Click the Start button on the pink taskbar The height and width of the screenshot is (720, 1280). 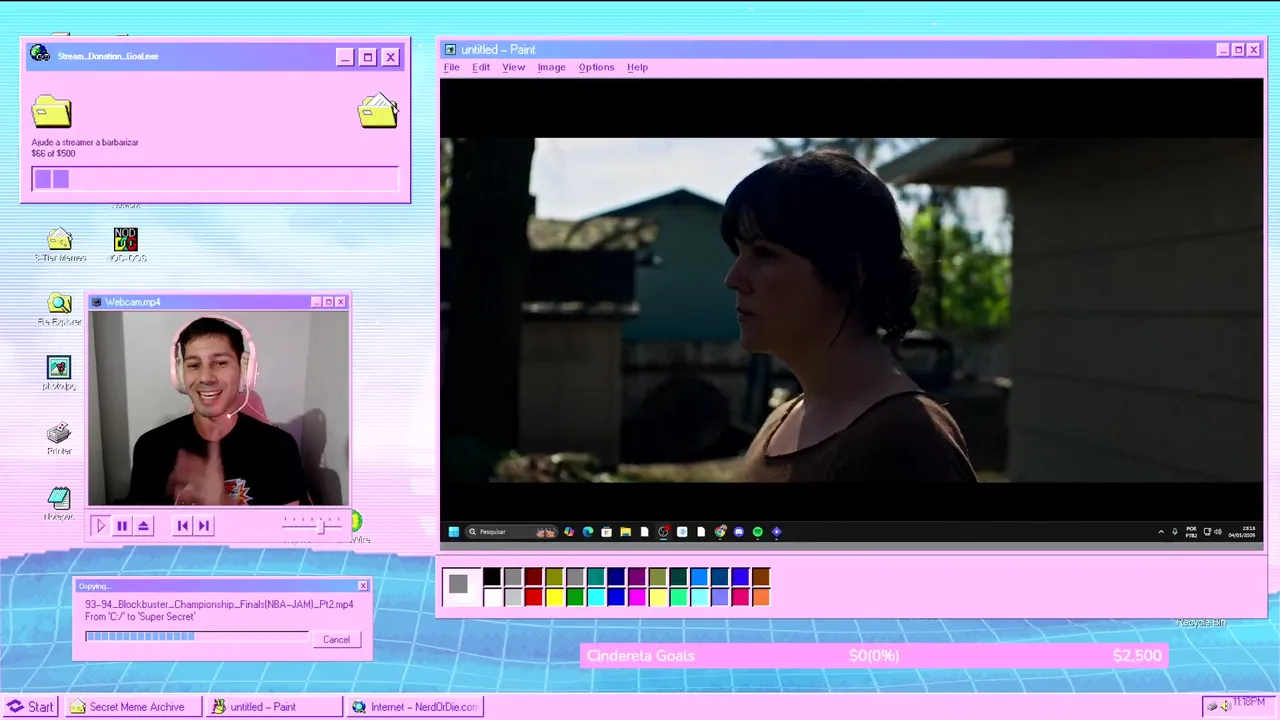31,707
